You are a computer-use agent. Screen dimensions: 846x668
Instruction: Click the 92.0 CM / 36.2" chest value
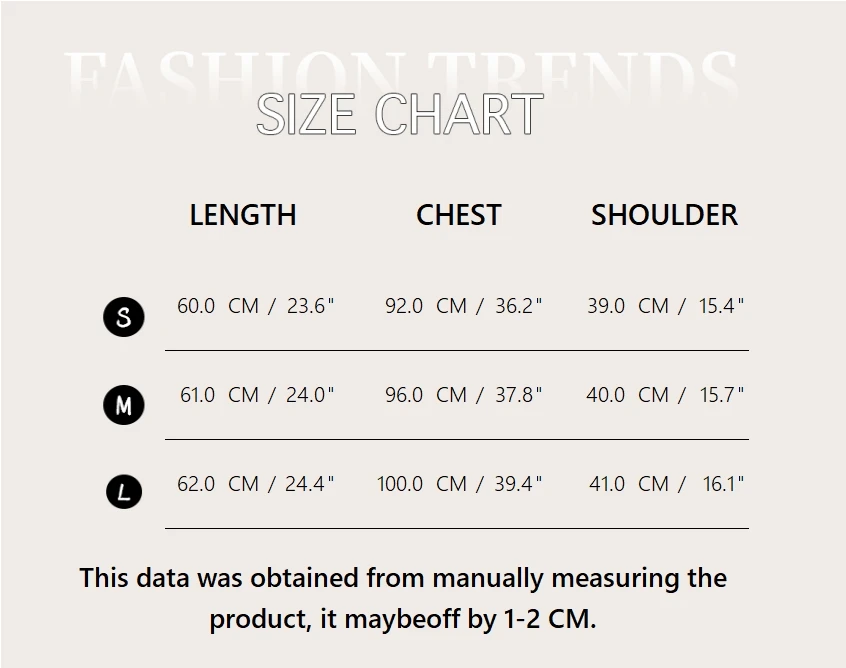pos(463,306)
